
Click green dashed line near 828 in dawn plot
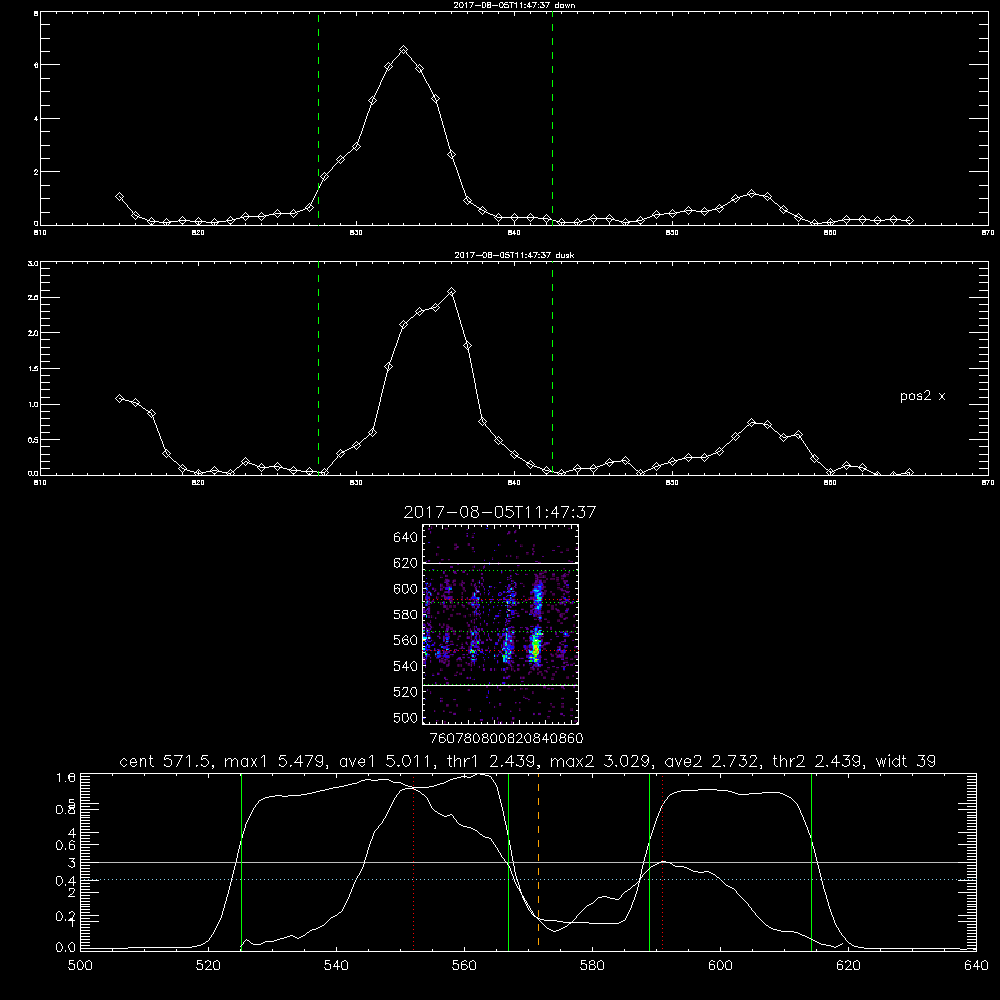click(x=318, y=118)
